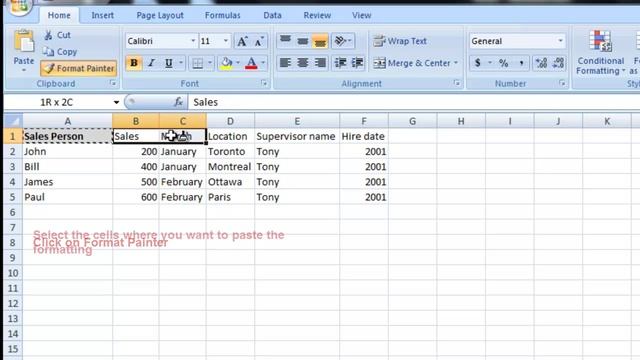Image resolution: width=640 pixels, height=360 pixels.
Task: Select Align Text Left icon
Action: click(x=285, y=63)
